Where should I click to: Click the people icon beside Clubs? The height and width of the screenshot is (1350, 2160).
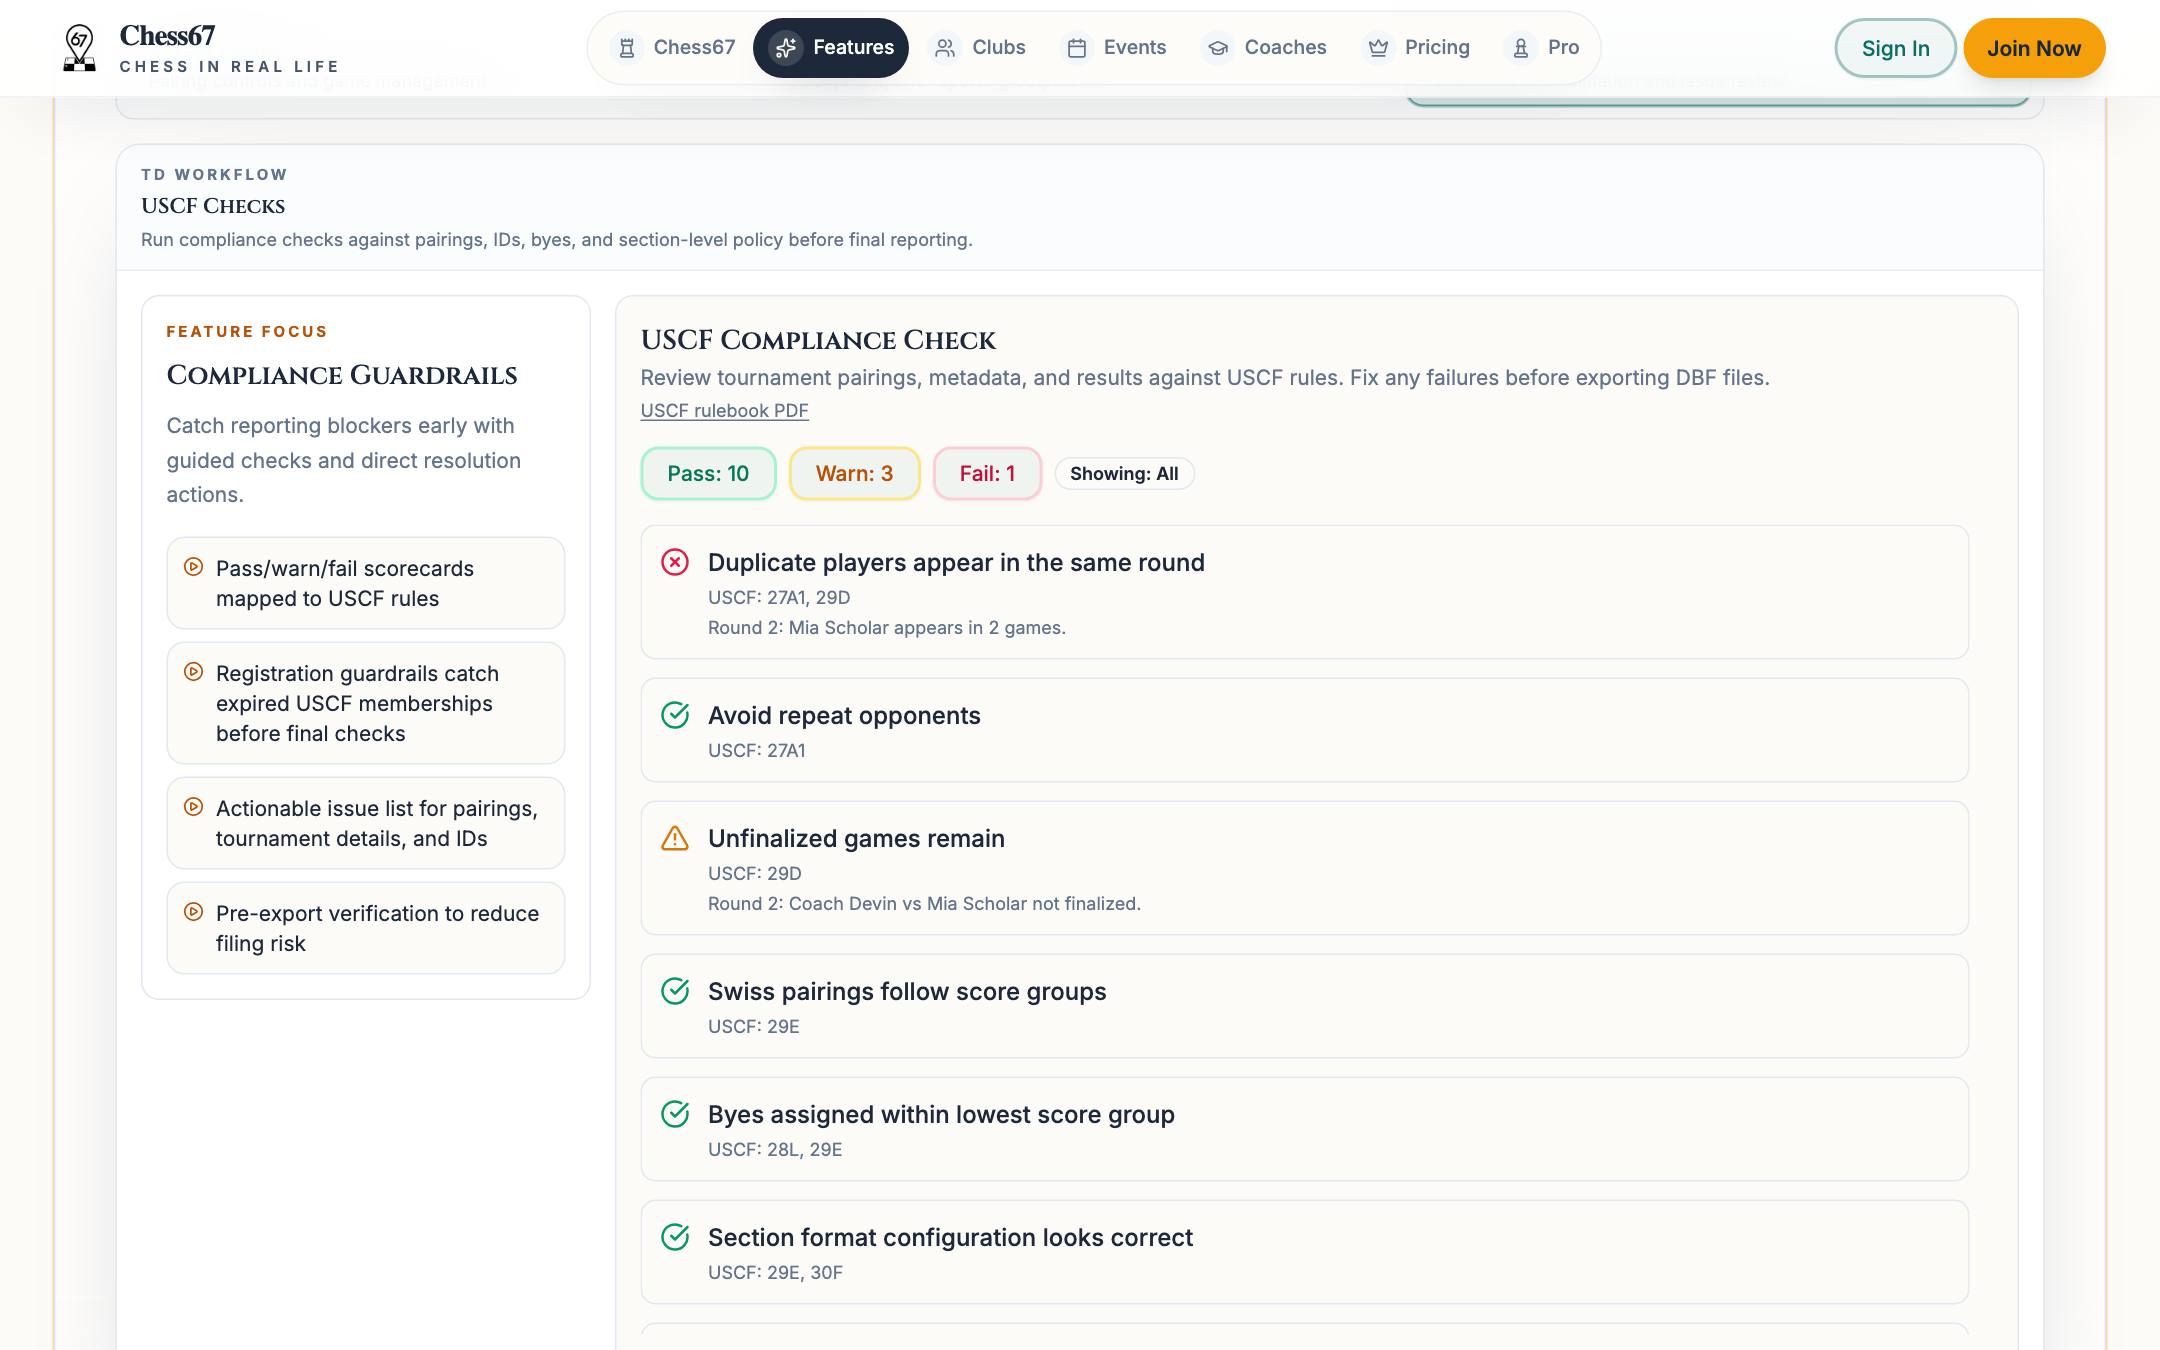(945, 48)
